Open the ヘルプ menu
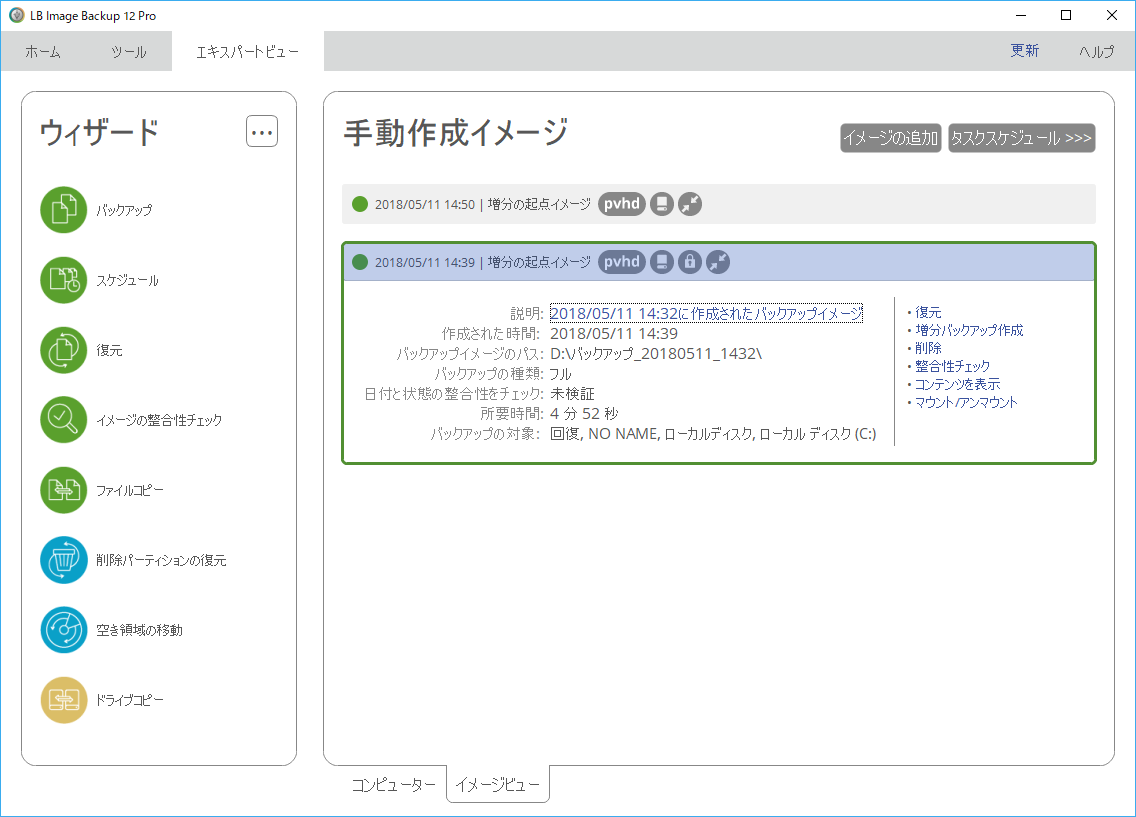 (x=1096, y=52)
